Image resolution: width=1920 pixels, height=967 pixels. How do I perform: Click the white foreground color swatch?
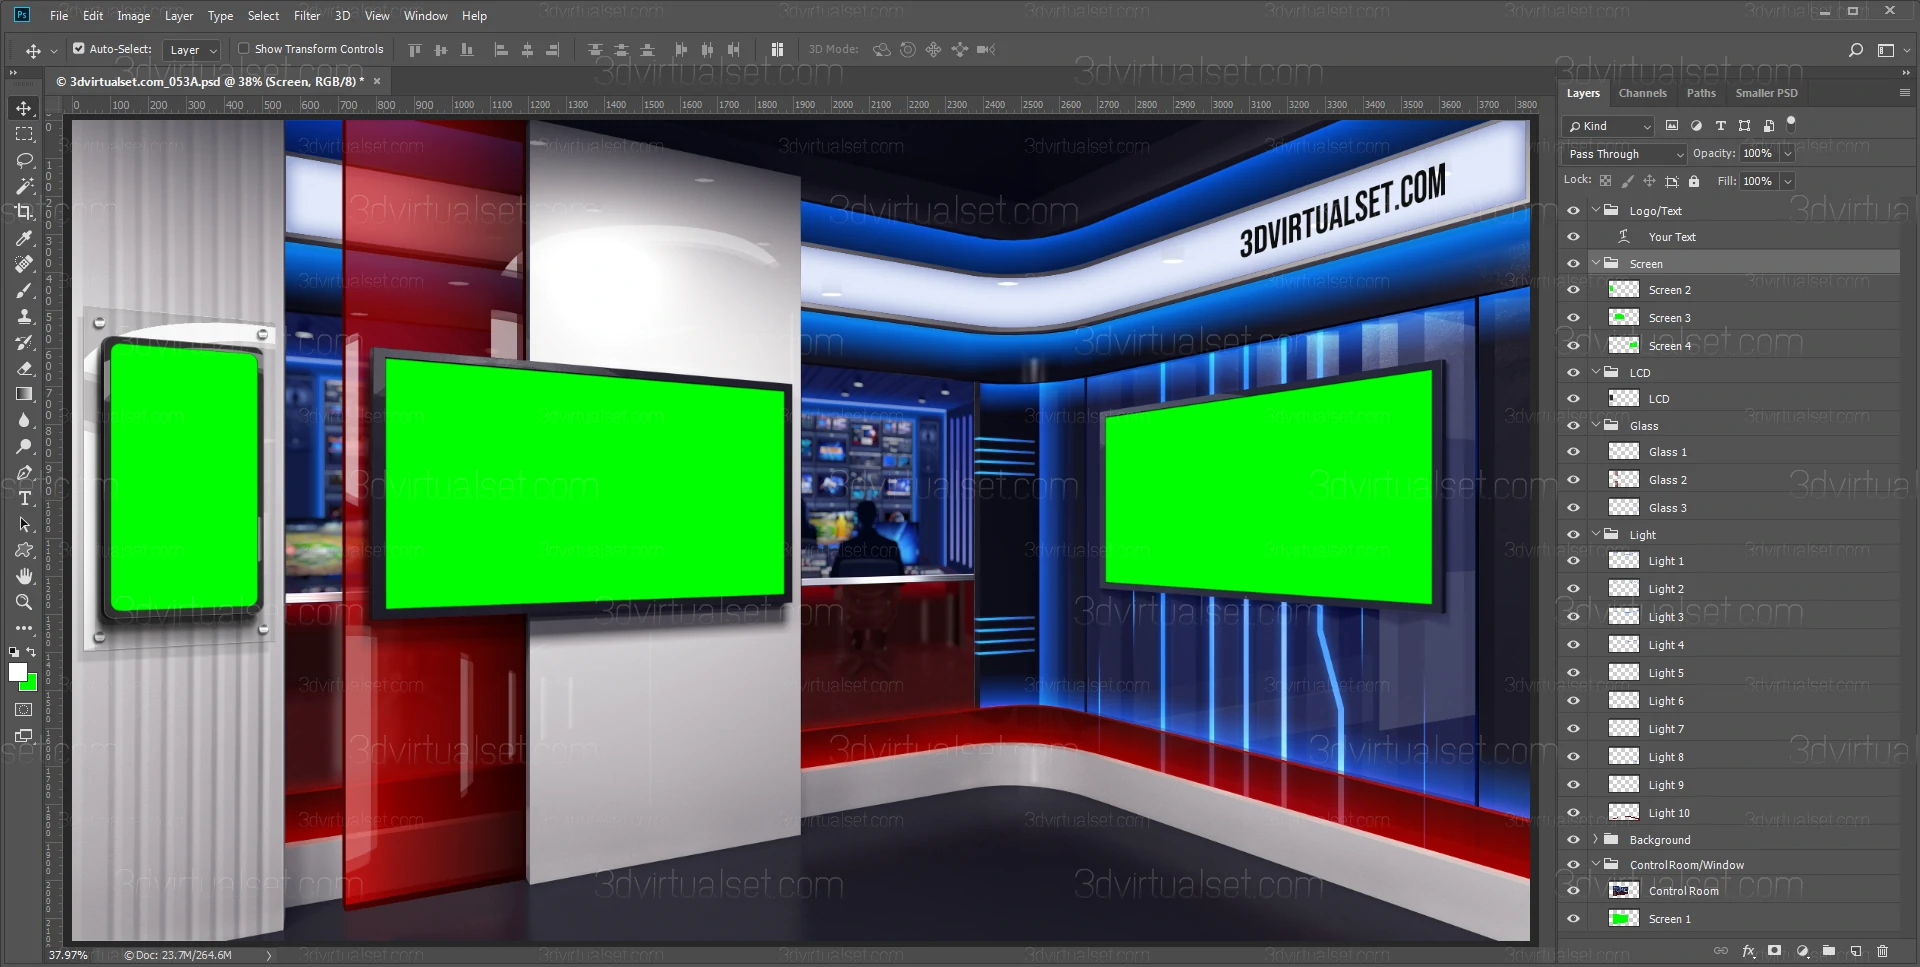click(x=17, y=672)
